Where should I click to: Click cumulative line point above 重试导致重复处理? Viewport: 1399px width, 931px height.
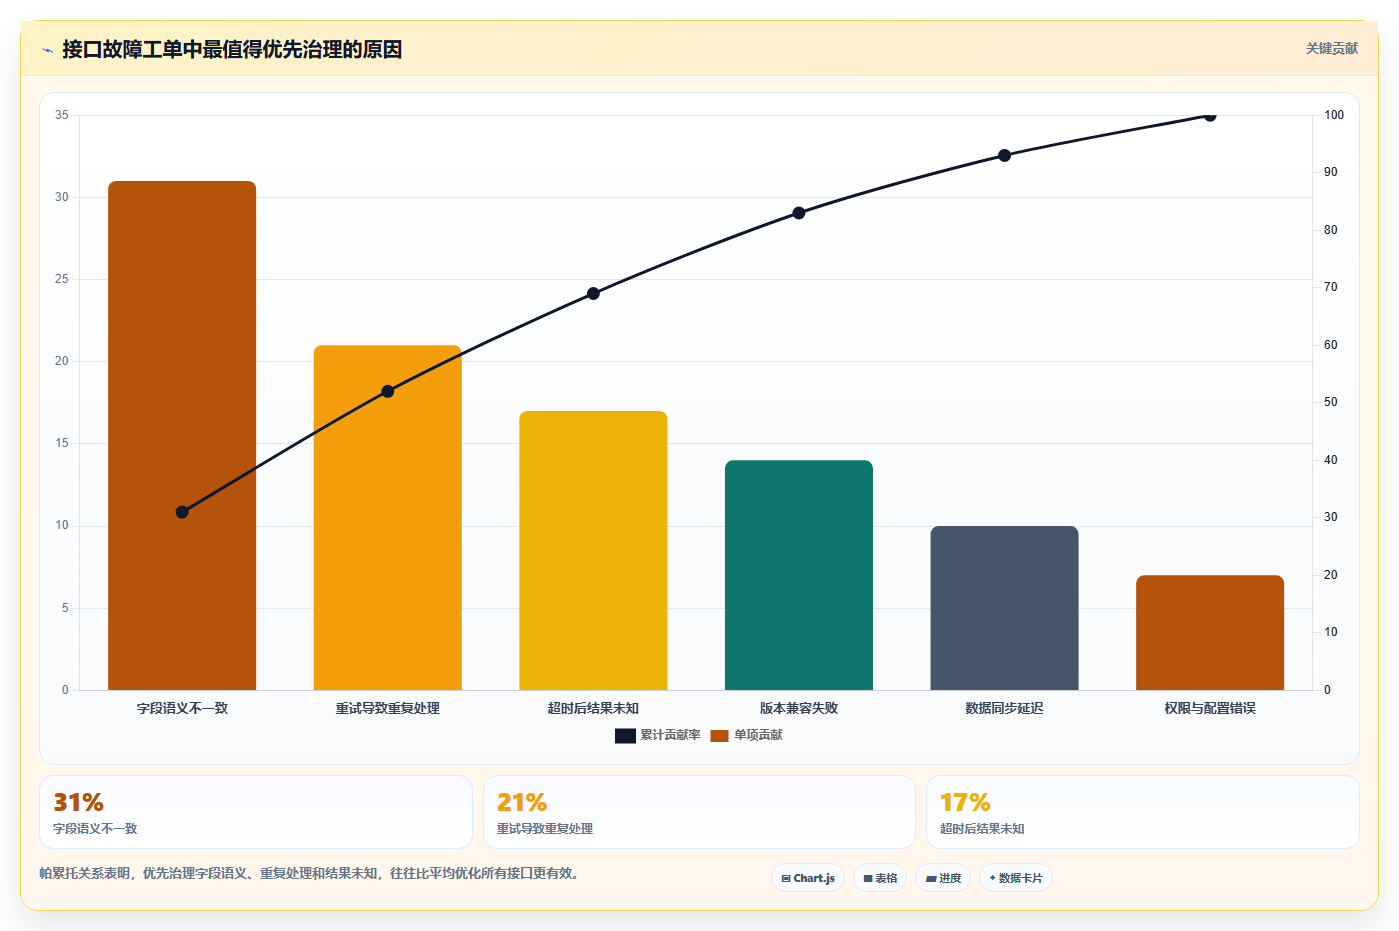[x=388, y=391]
